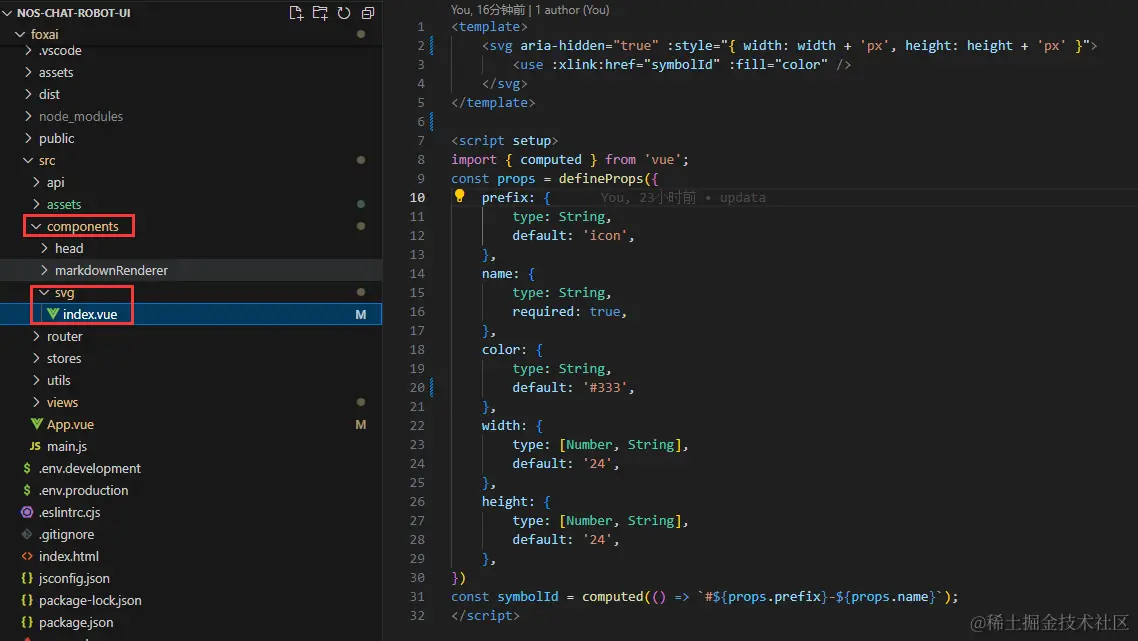Click the inline blame annotation on line 10
Viewport: 1138px width, 641px height.
(x=683, y=197)
